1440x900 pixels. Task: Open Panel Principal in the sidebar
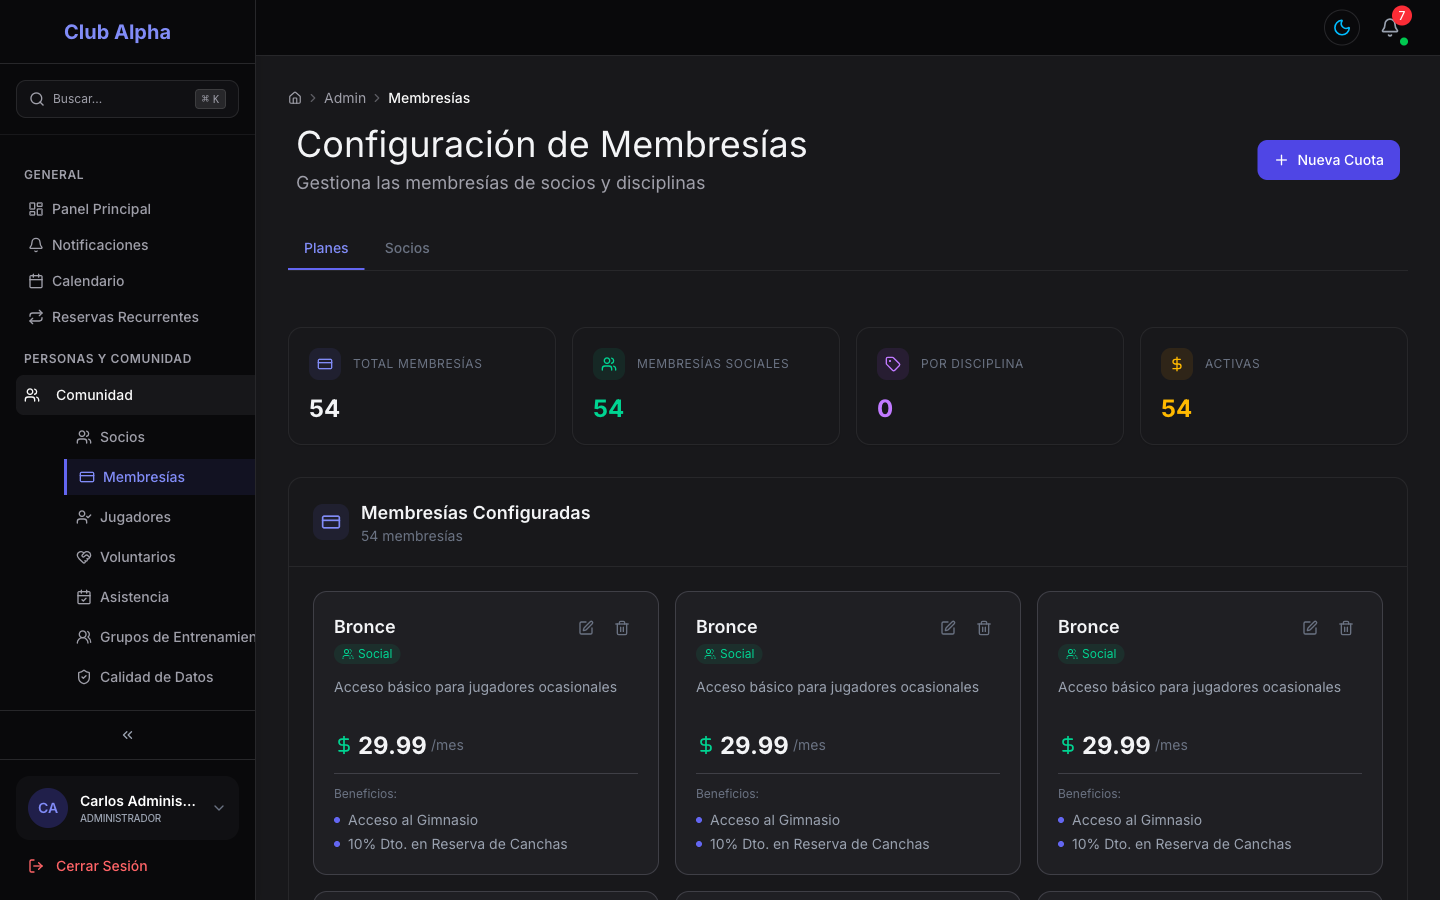(127, 209)
